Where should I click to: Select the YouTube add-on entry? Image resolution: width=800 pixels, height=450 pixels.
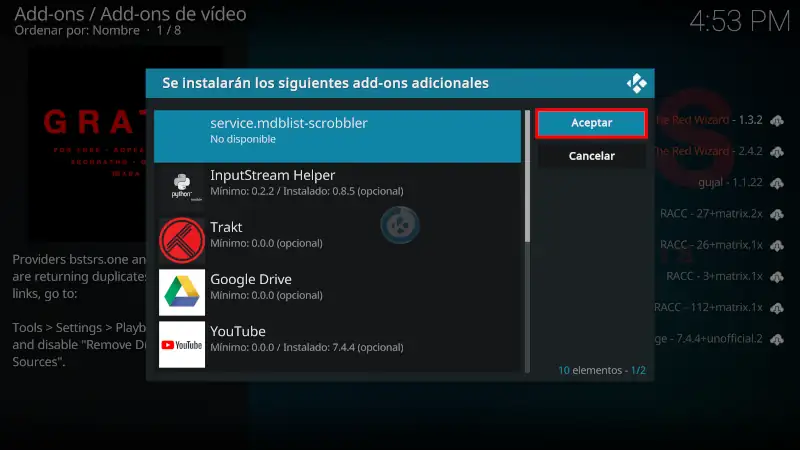click(x=337, y=344)
